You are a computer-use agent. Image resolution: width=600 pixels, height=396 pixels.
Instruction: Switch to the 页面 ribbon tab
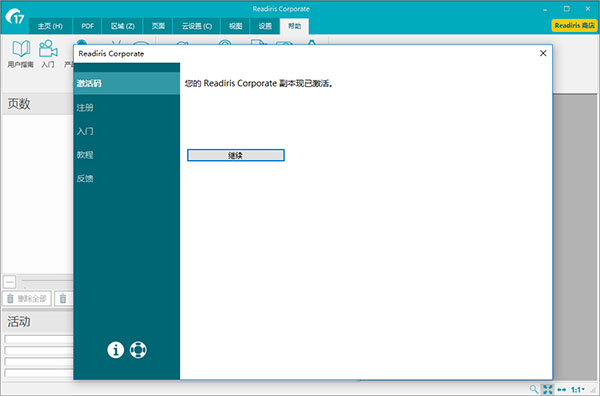click(158, 26)
